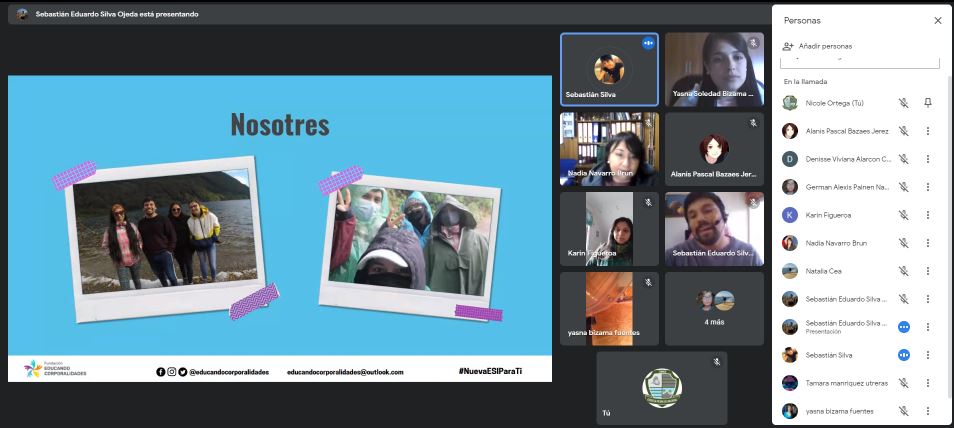
Task: Click the presentation activity icon for Sebastián Eduardo
Action: (x=904, y=327)
